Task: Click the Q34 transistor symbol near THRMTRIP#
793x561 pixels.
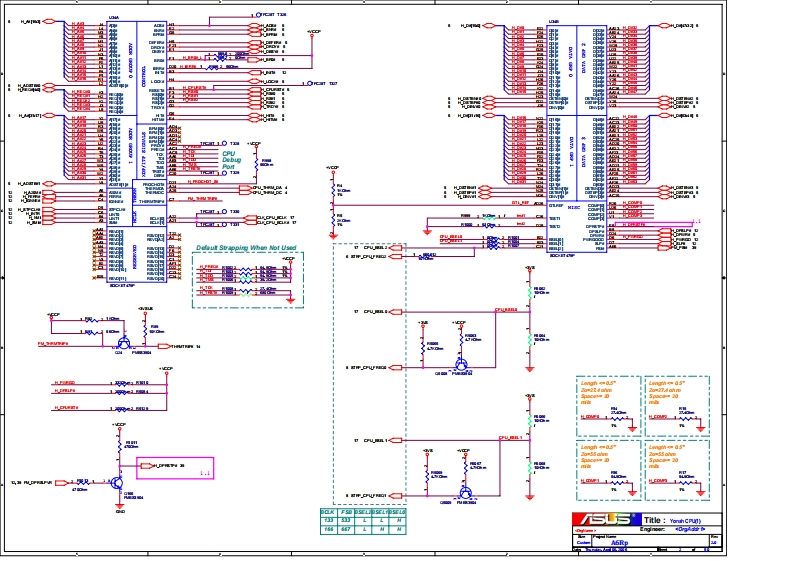Action: point(121,345)
